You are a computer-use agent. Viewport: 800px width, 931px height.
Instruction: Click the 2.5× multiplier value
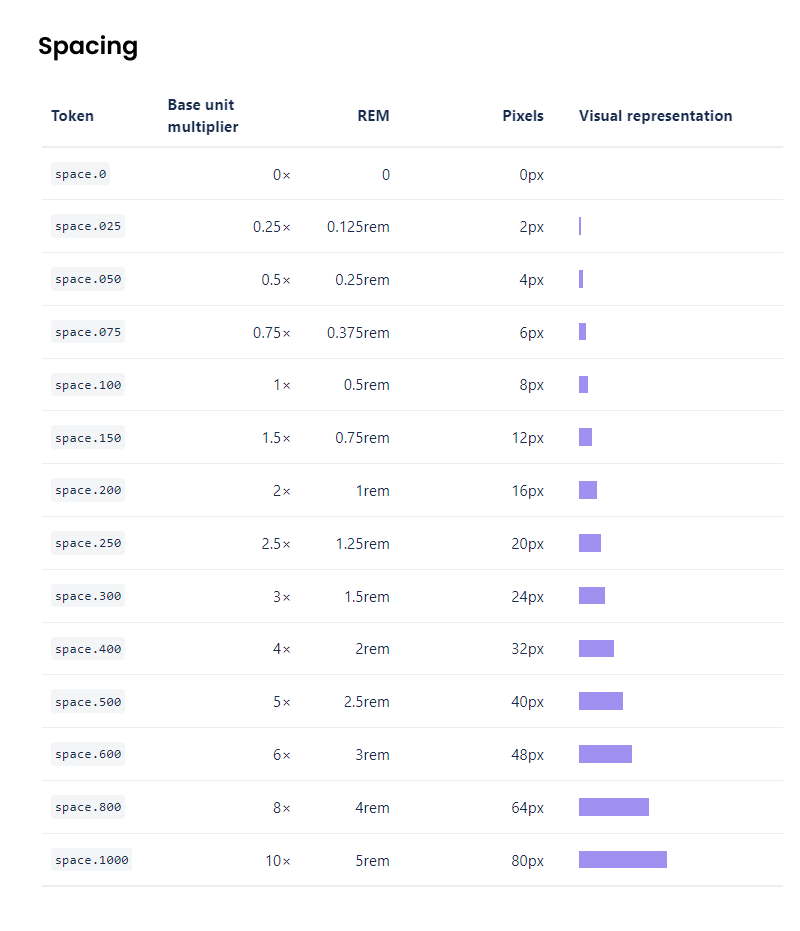click(x=272, y=544)
